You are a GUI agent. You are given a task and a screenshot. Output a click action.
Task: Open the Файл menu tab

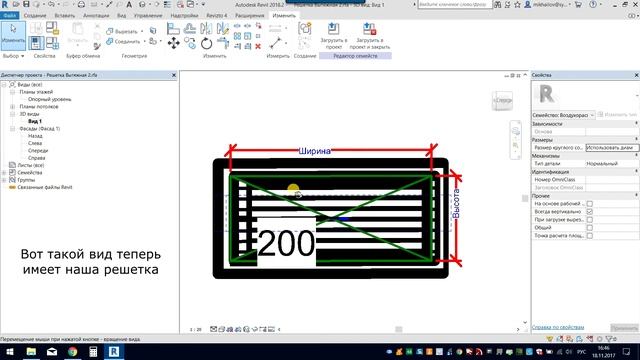point(9,16)
